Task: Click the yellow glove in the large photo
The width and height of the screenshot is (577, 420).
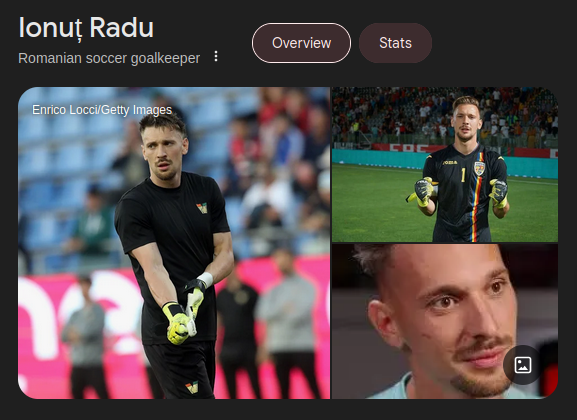Action: pyautogui.click(x=177, y=324)
